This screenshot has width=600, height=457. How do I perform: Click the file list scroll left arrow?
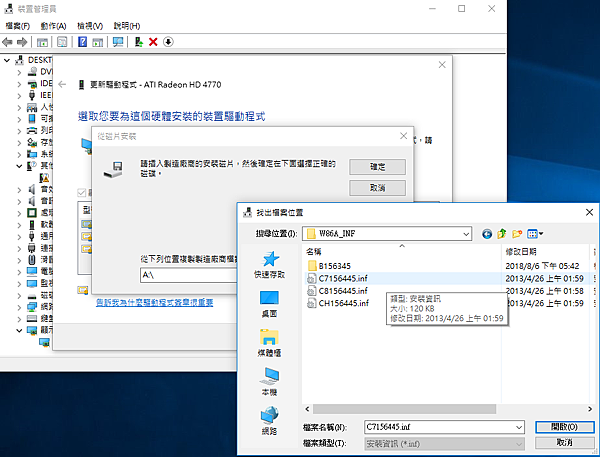coord(307,409)
